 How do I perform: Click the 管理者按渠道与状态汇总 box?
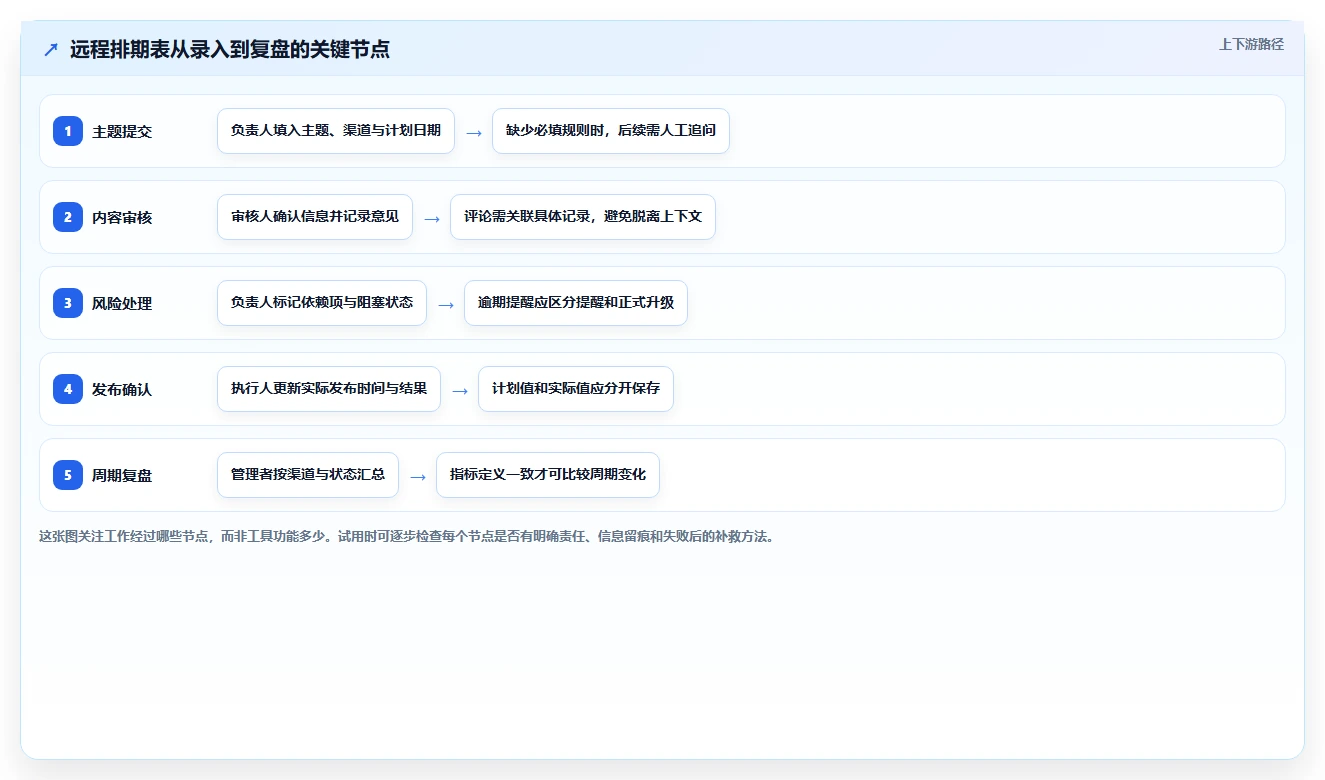coord(308,475)
